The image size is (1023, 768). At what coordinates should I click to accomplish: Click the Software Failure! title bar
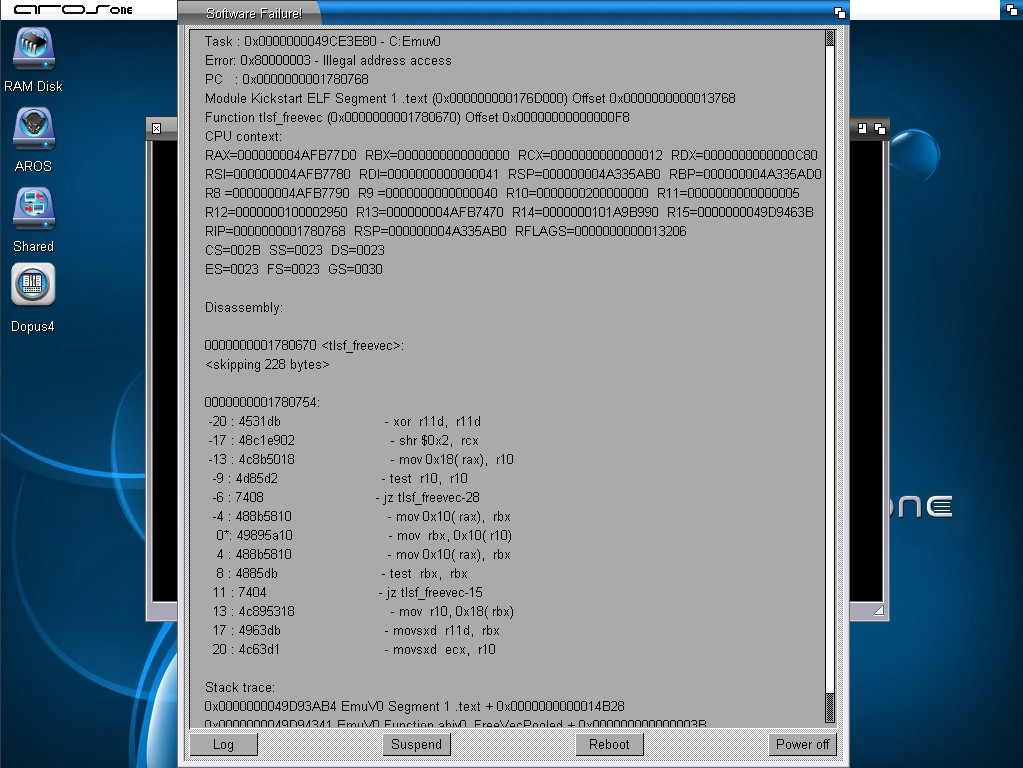[500, 13]
